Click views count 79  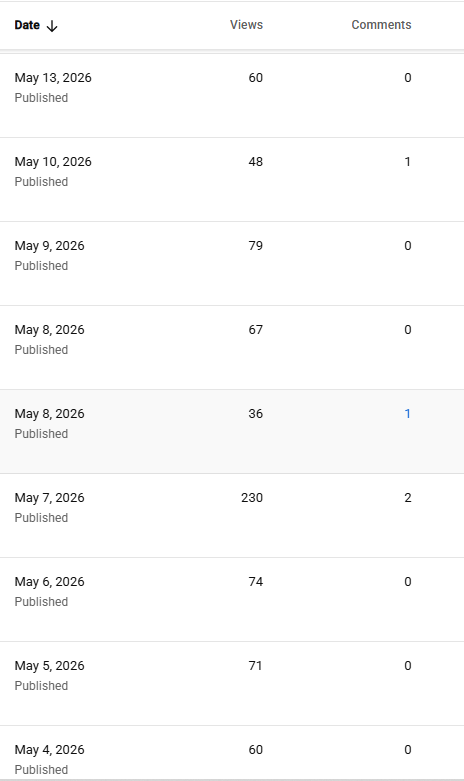click(x=255, y=246)
